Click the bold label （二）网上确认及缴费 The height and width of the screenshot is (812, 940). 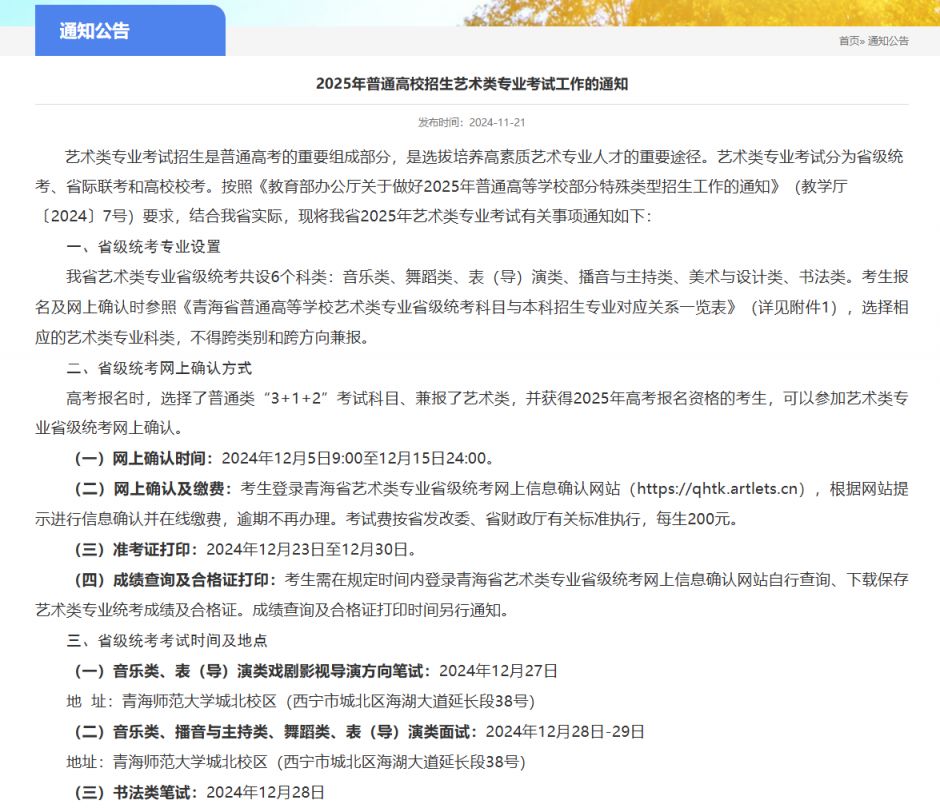pos(151,489)
